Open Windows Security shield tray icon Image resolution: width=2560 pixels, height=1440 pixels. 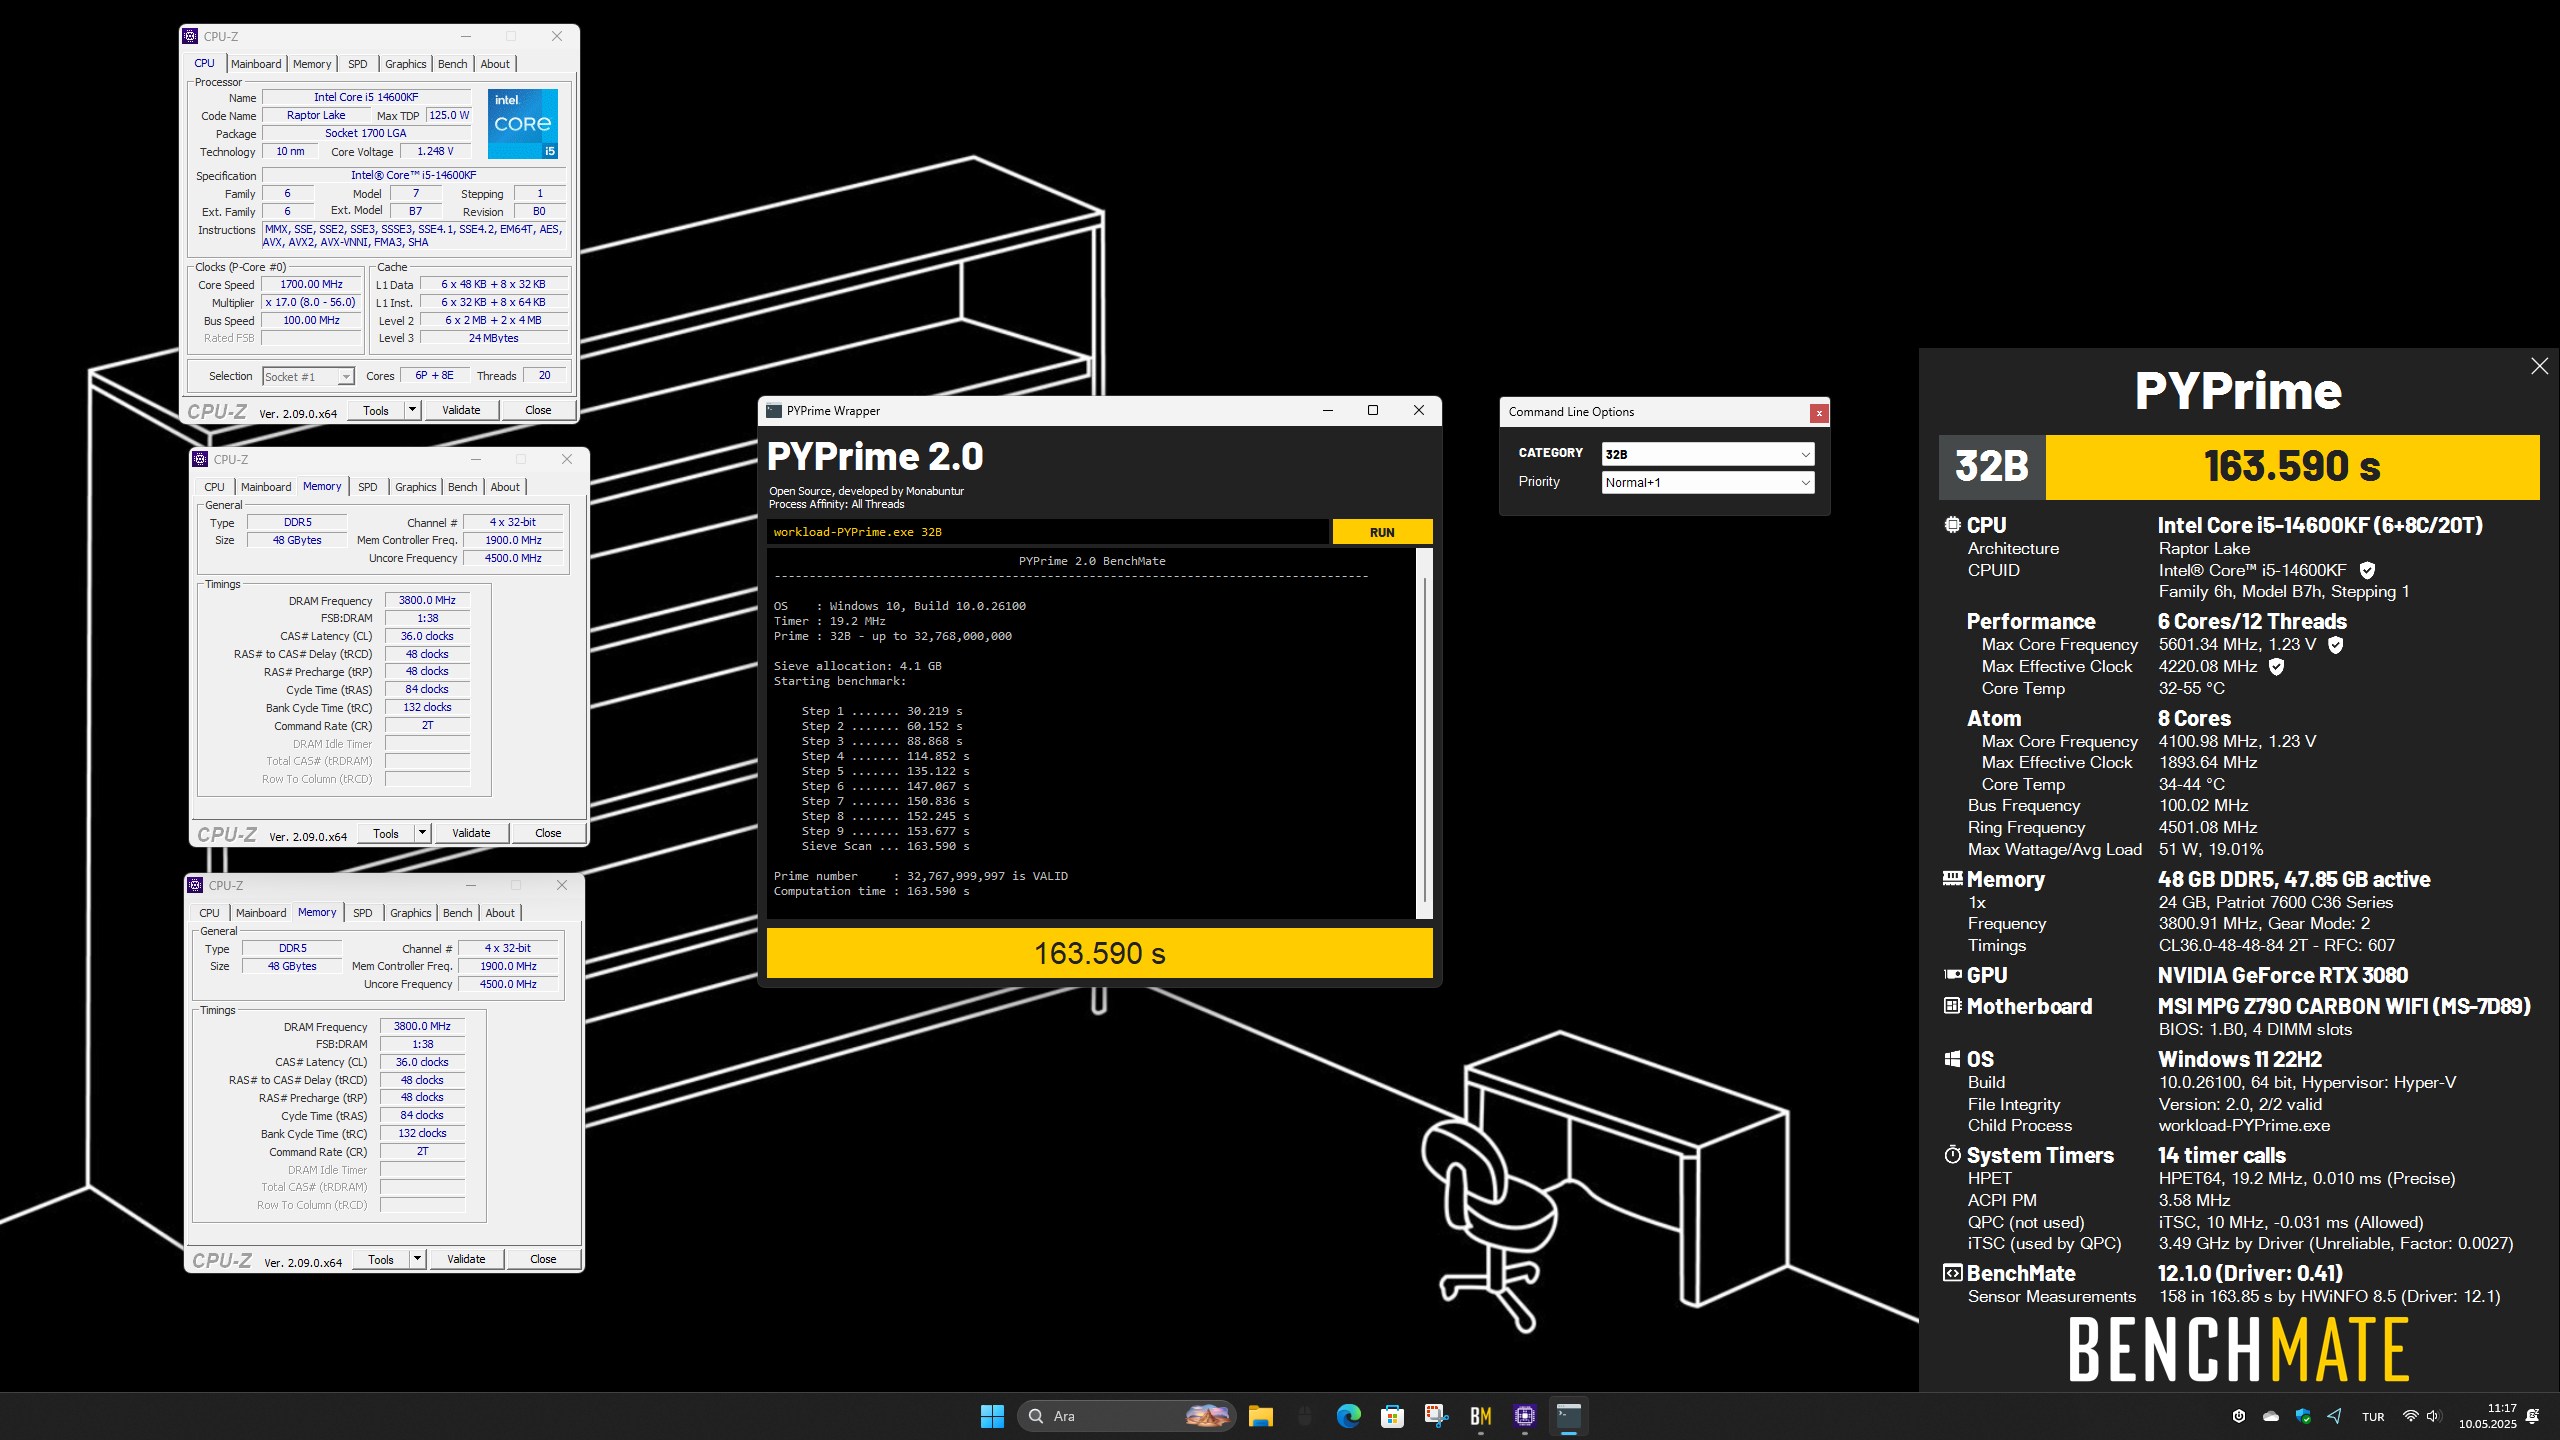(x=2303, y=1416)
